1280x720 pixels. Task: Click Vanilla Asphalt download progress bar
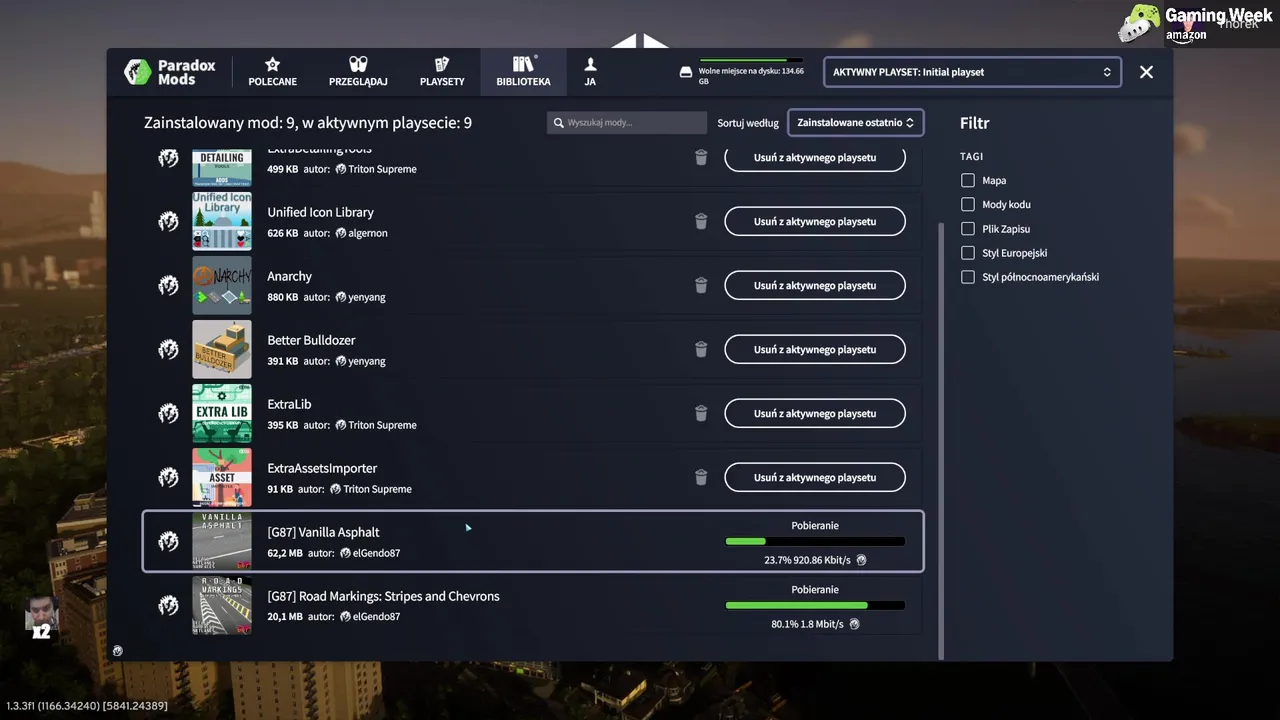[x=815, y=542]
